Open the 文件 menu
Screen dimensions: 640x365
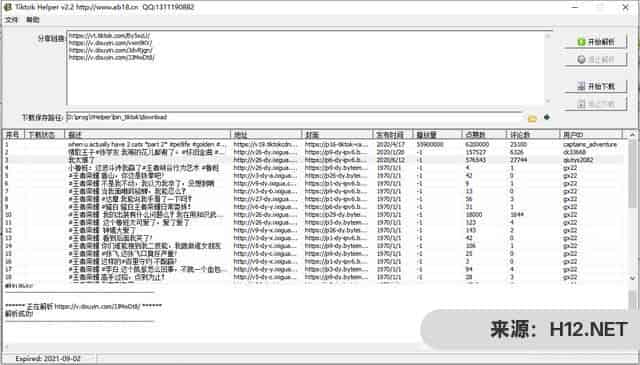(11, 20)
